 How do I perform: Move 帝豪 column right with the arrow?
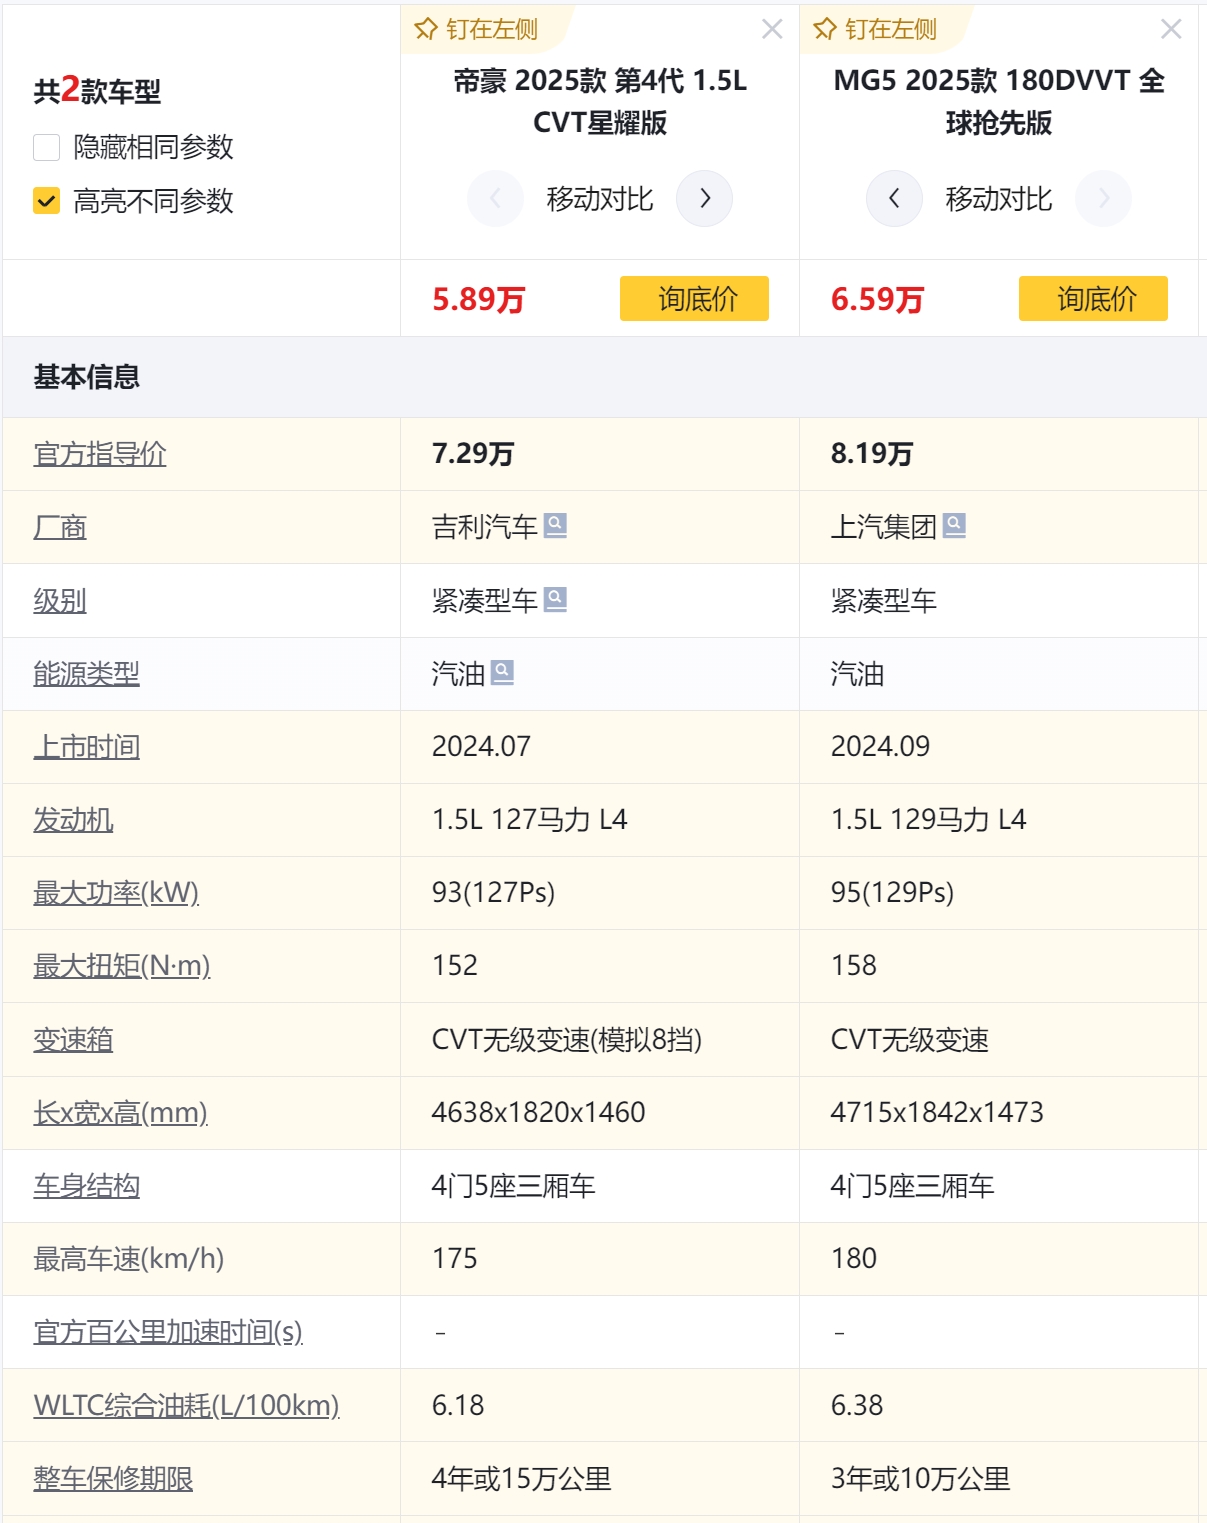coord(705,198)
